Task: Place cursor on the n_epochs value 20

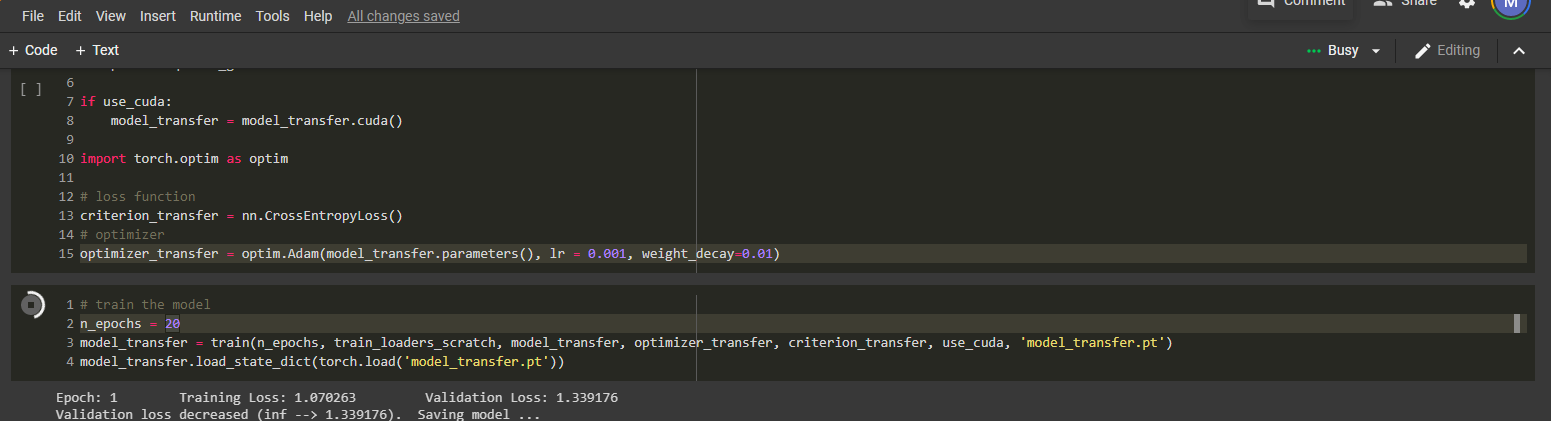Action: click(x=173, y=324)
